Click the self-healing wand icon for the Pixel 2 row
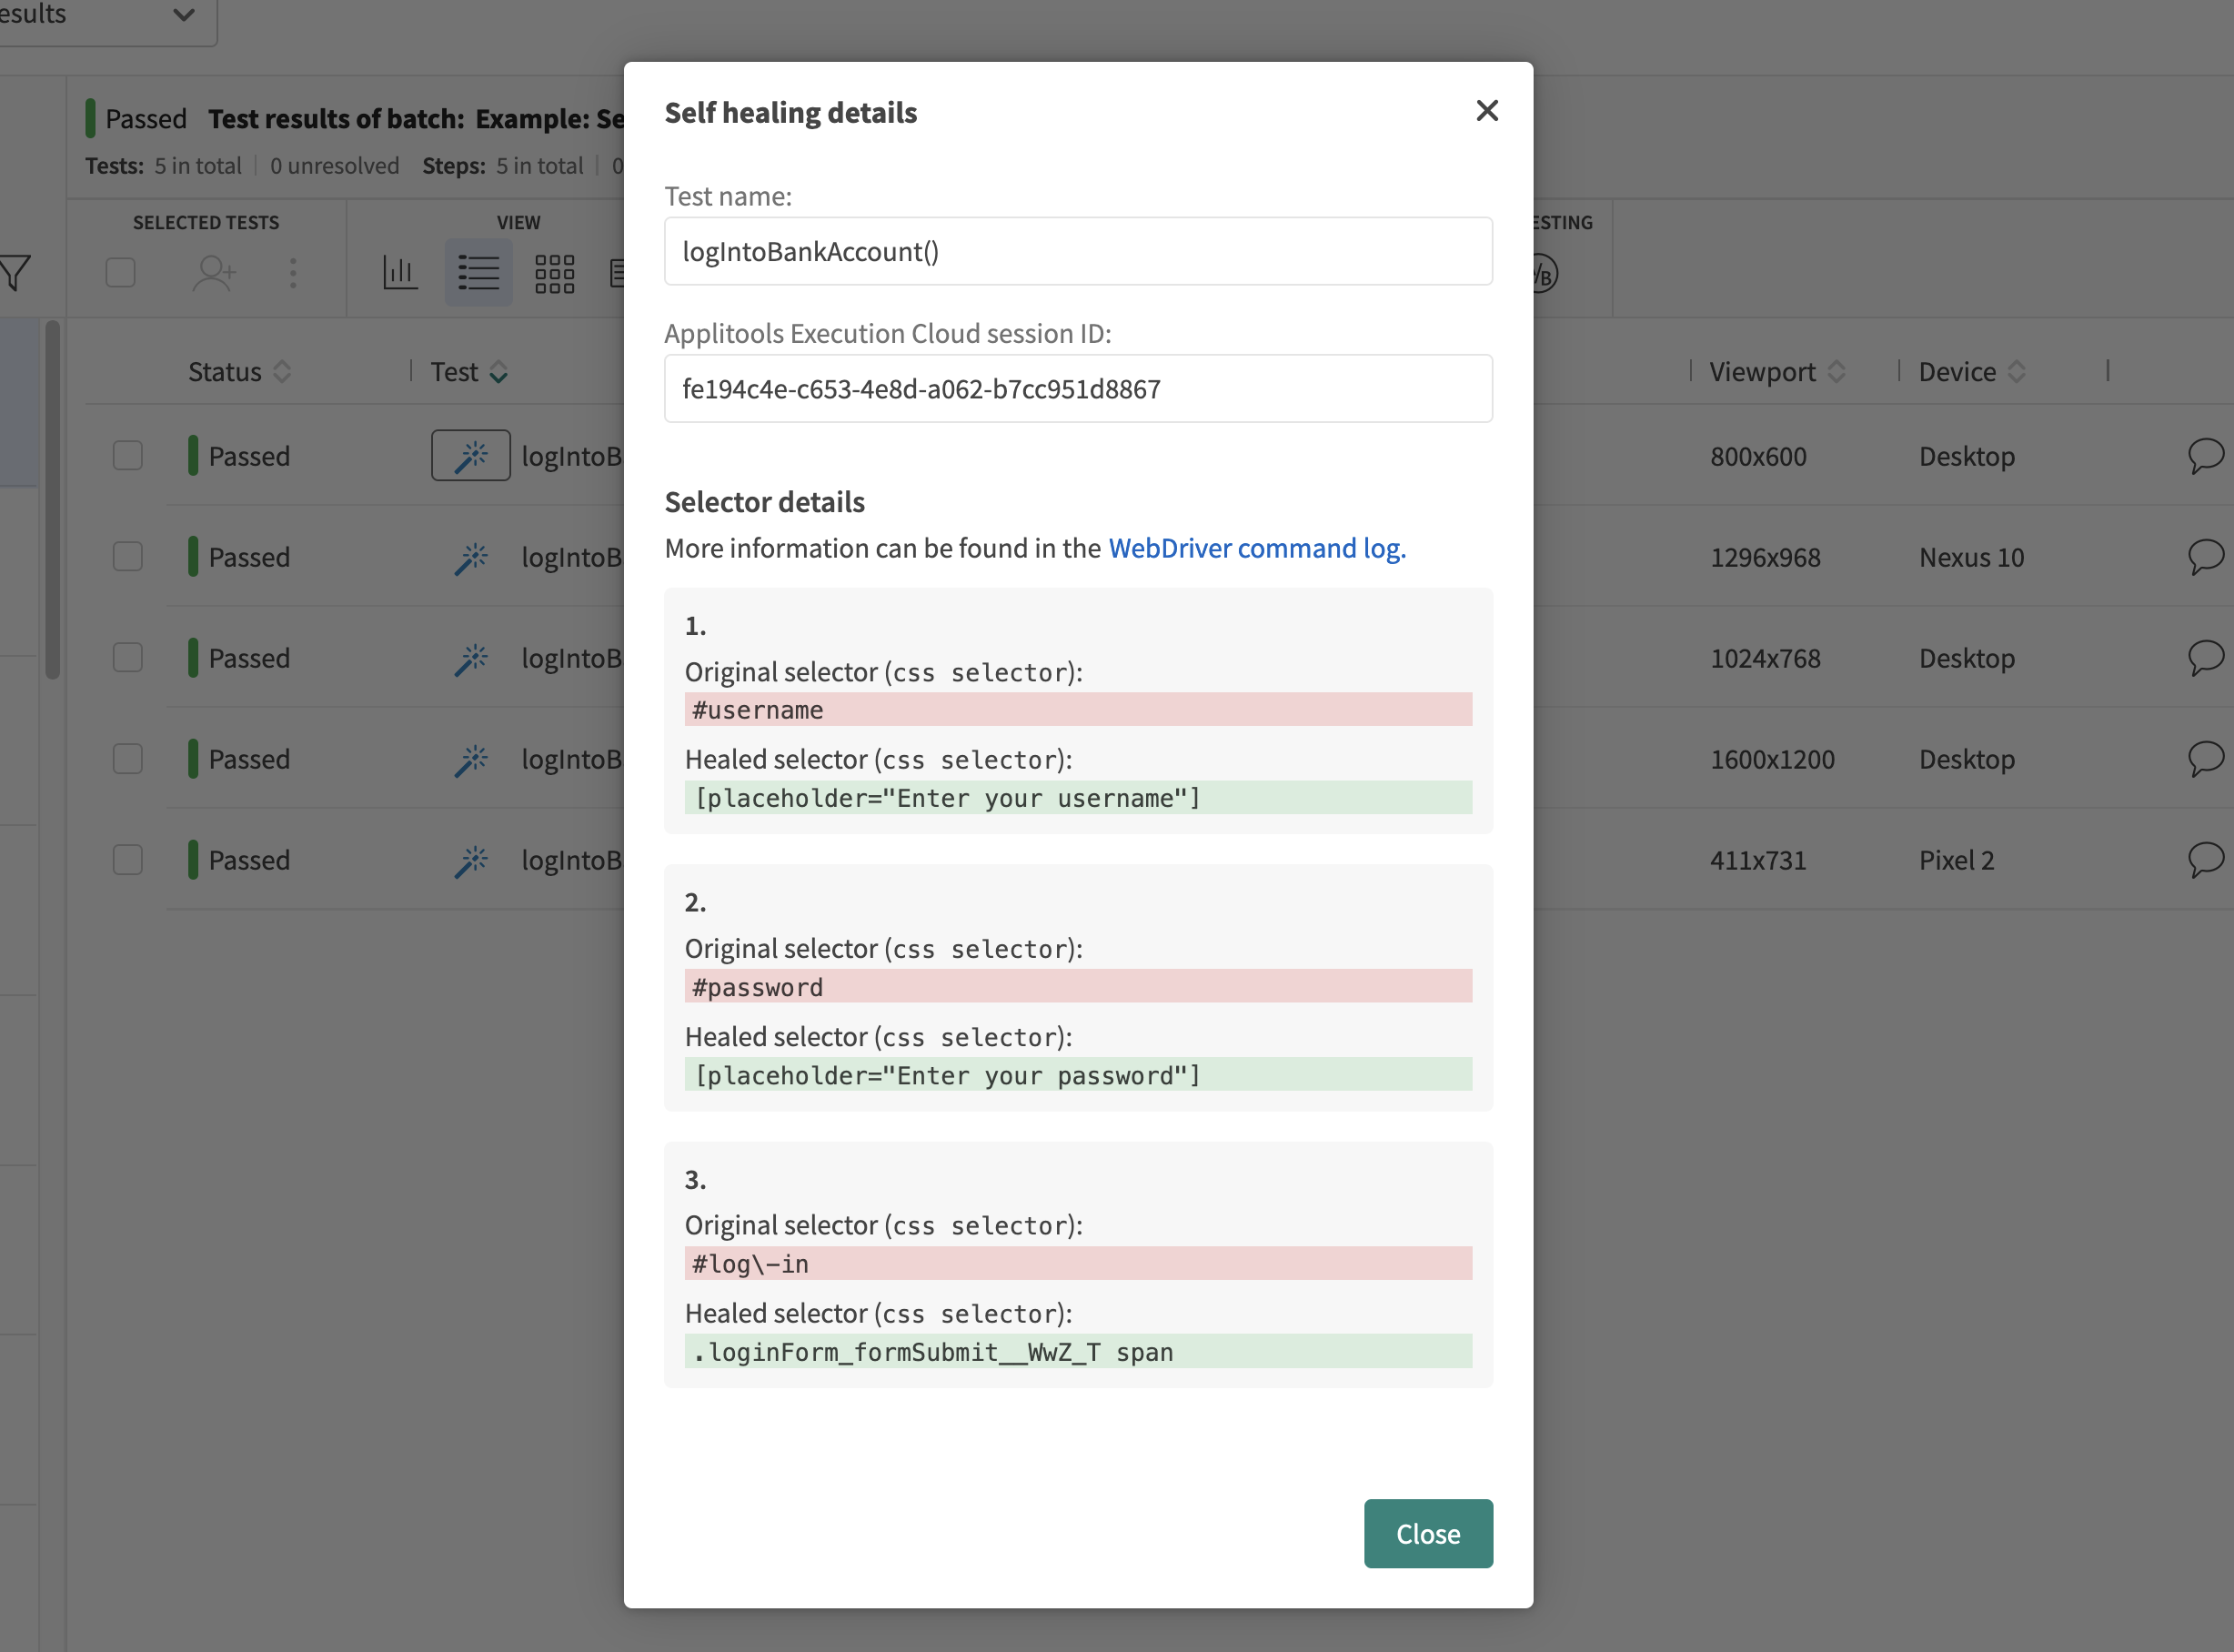This screenshot has height=1652, width=2234. coord(471,861)
